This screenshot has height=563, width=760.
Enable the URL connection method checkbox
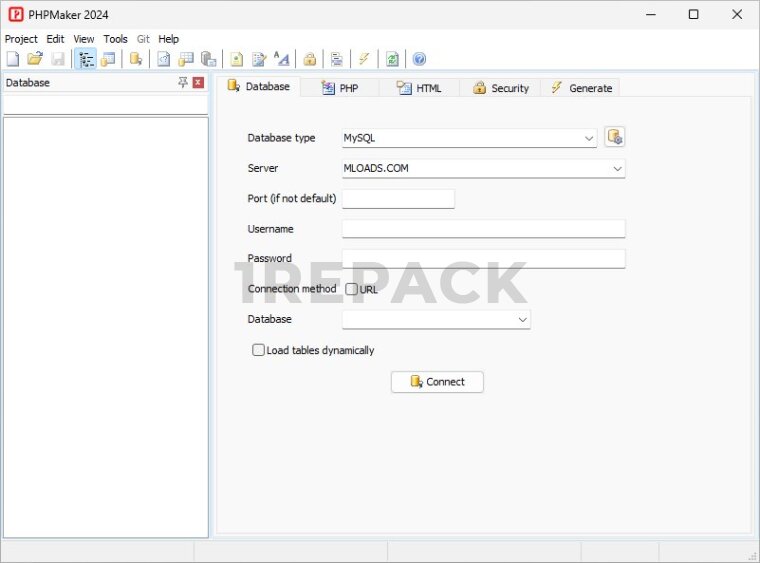pos(352,289)
